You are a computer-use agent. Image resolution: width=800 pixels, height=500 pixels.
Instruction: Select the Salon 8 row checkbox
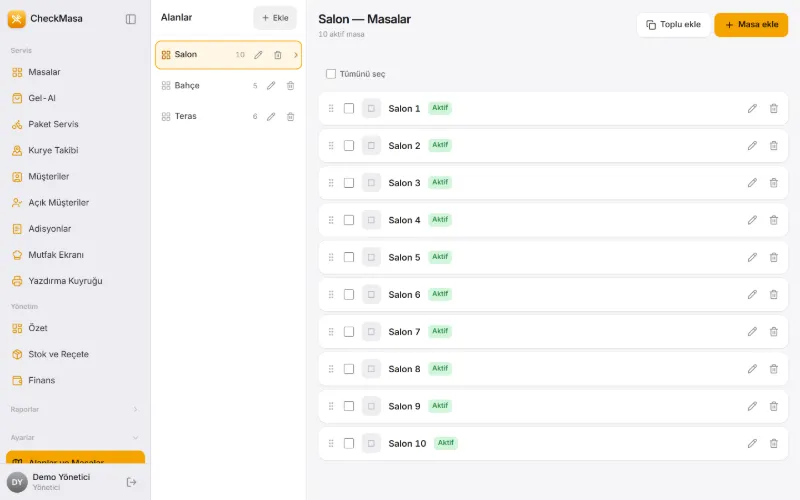click(x=349, y=369)
